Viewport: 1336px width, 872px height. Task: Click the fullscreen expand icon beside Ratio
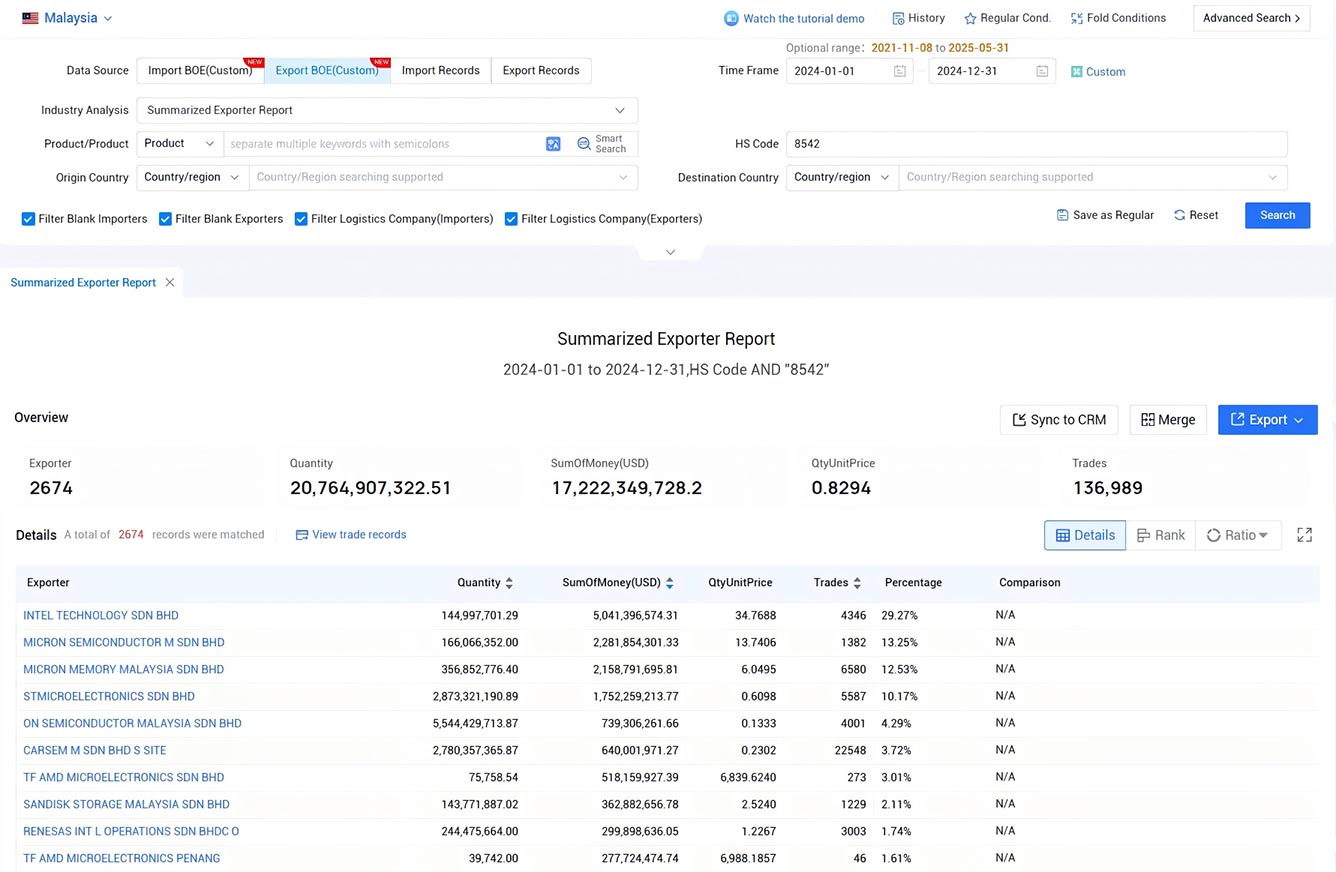1304,535
